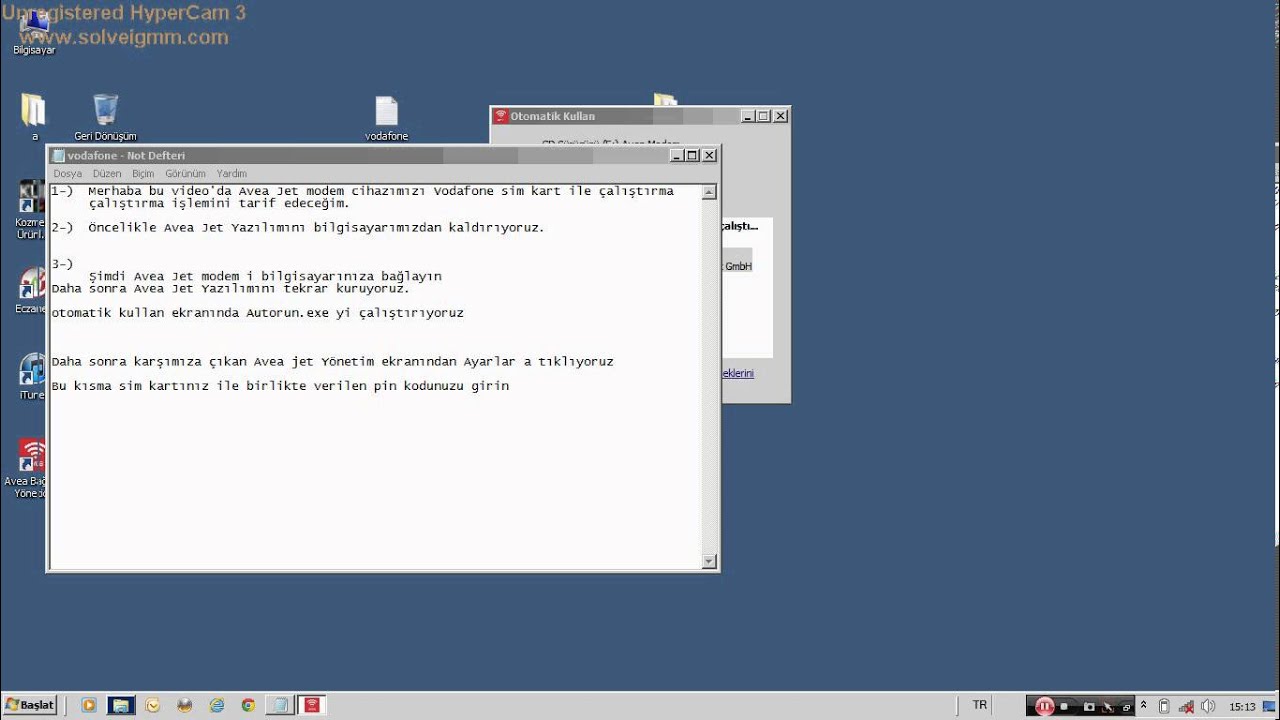Screen dimensions: 1280x720
Task: Open the volume speaker tray icon
Action: click(1208, 706)
